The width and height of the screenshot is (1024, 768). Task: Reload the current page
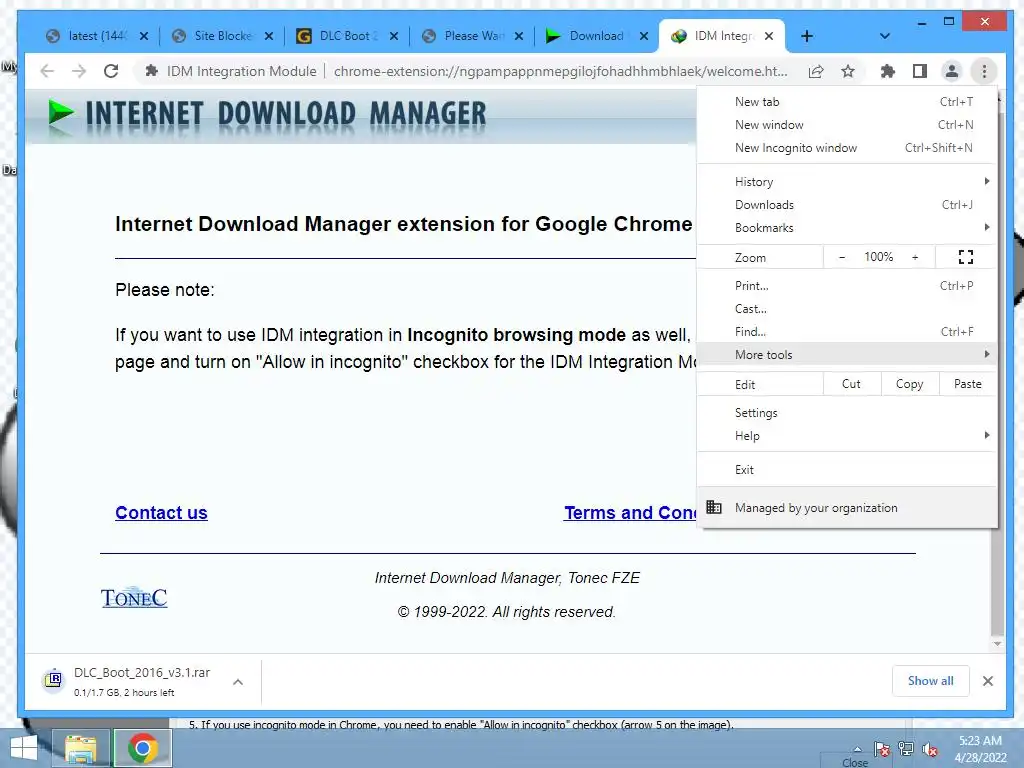[x=111, y=71]
